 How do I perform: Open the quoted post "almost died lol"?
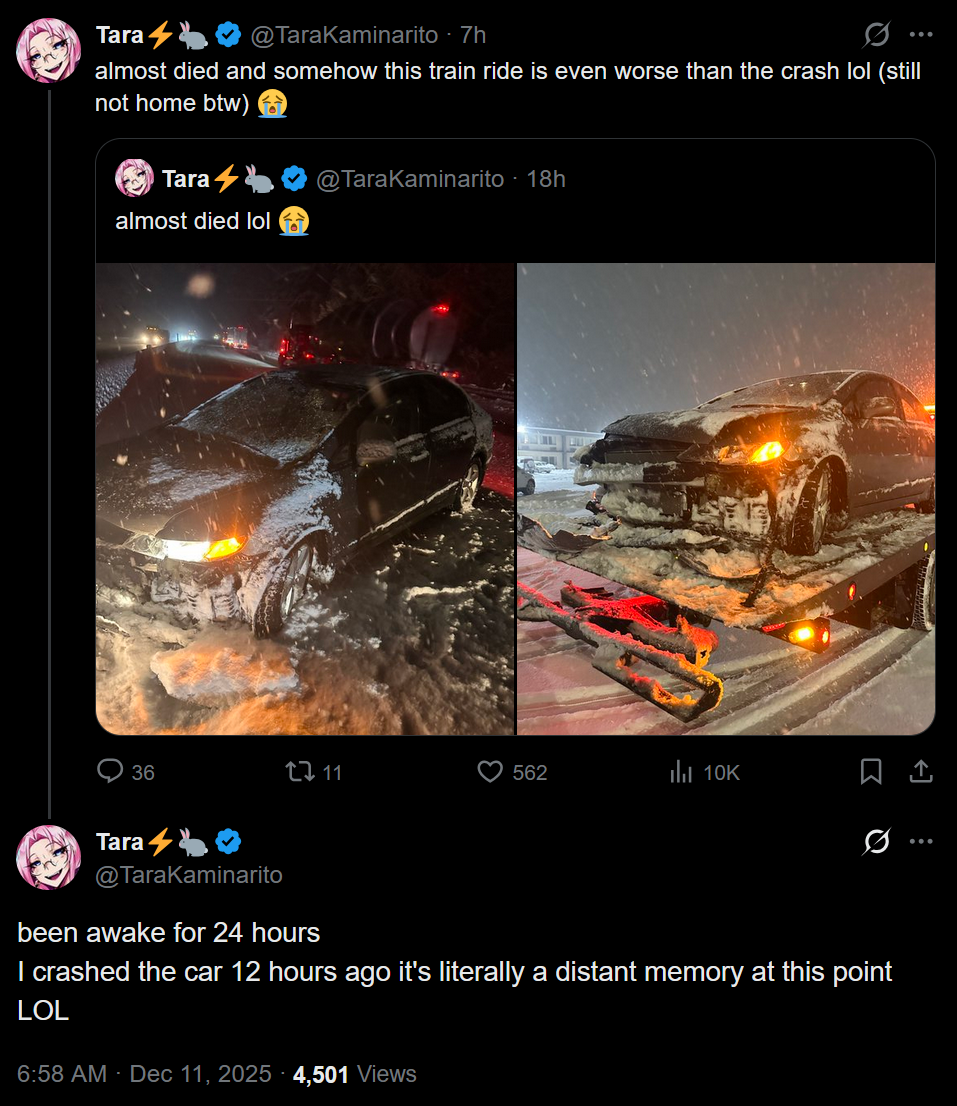click(x=515, y=201)
